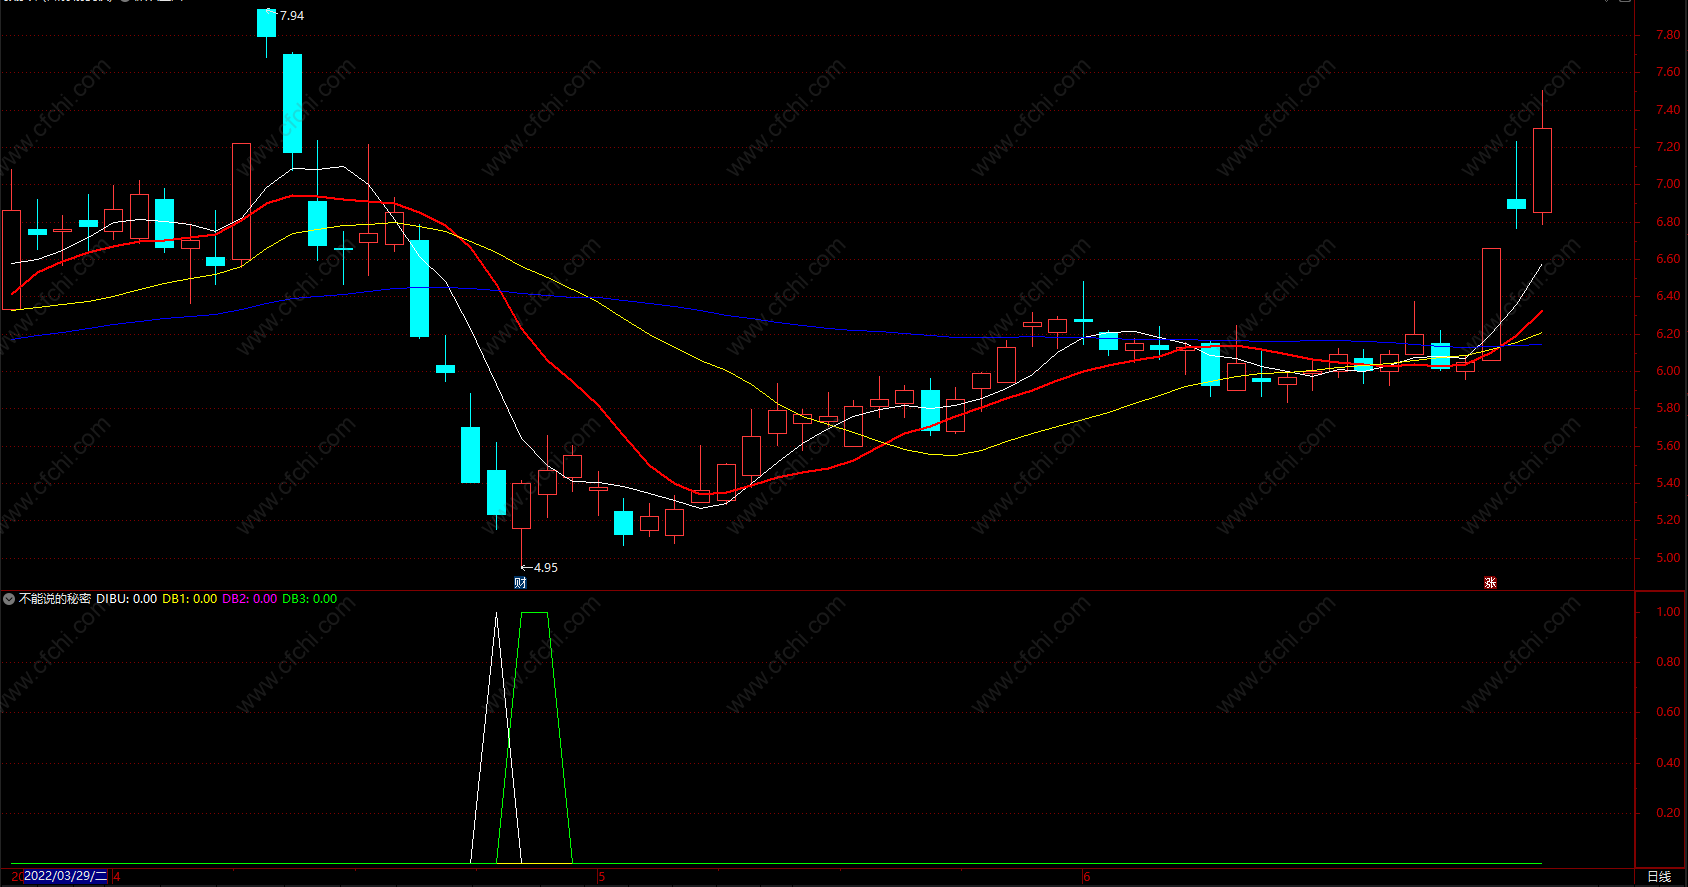Click the red 涨 marker icon
The image size is (1688, 887).
1490,583
